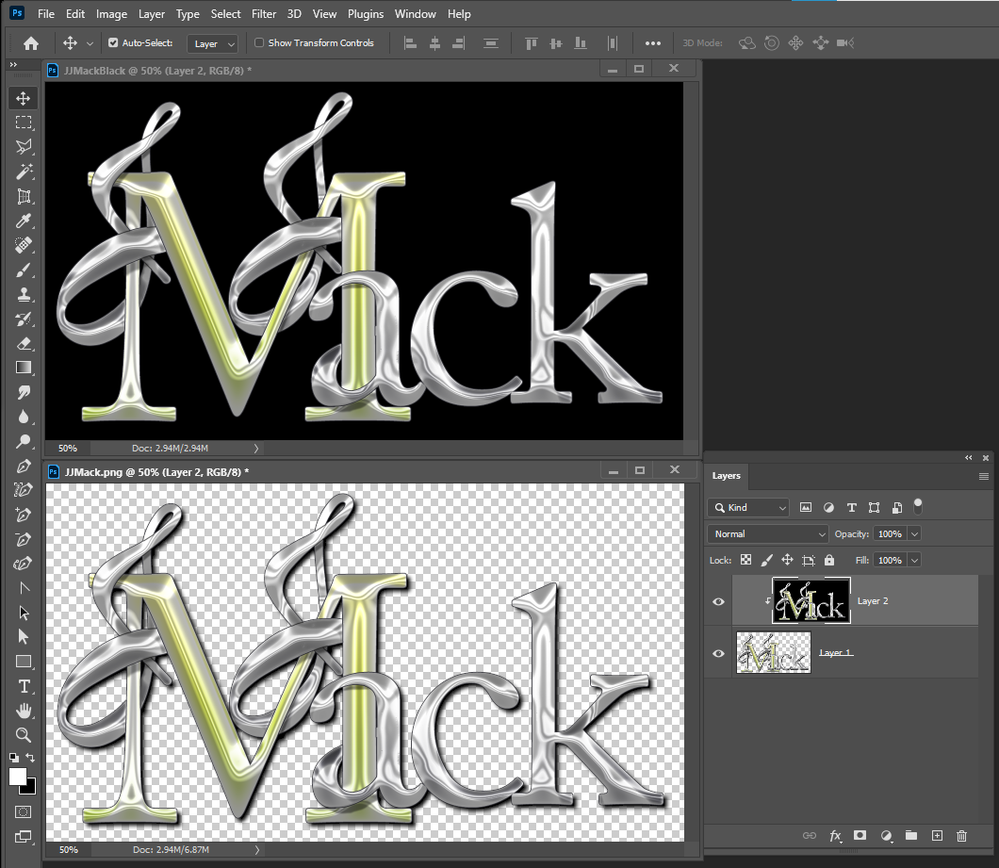The height and width of the screenshot is (868, 999).
Task: Add a layer mask
Action: coord(859,835)
